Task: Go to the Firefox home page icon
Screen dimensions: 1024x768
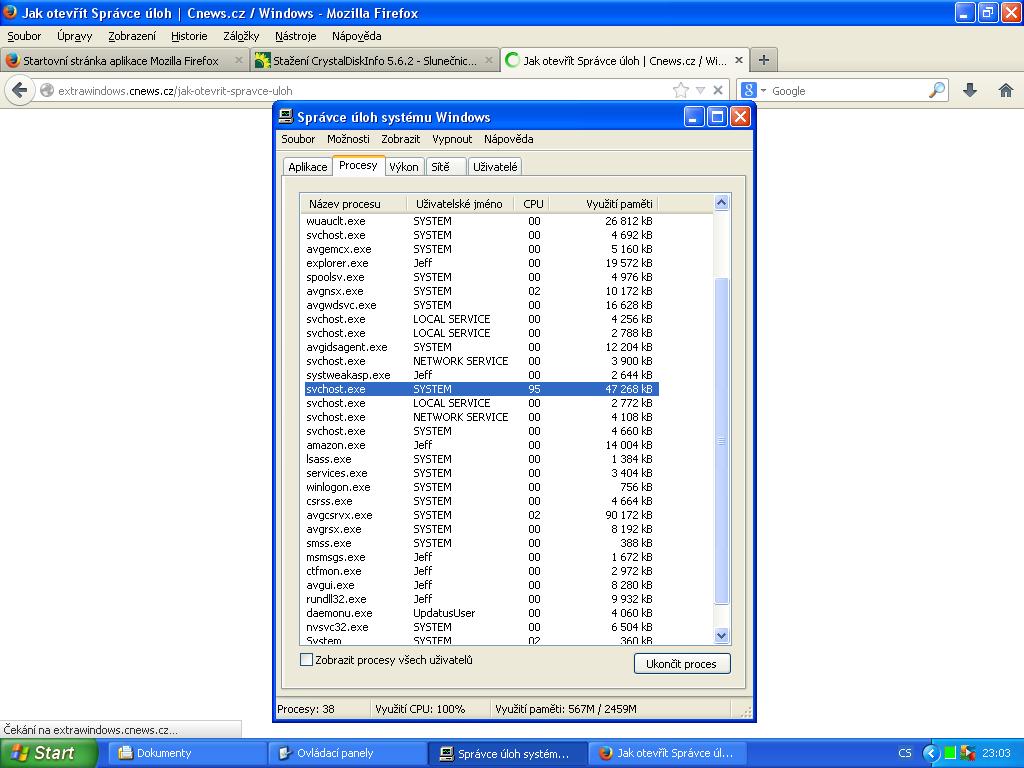Action: 1006,90
